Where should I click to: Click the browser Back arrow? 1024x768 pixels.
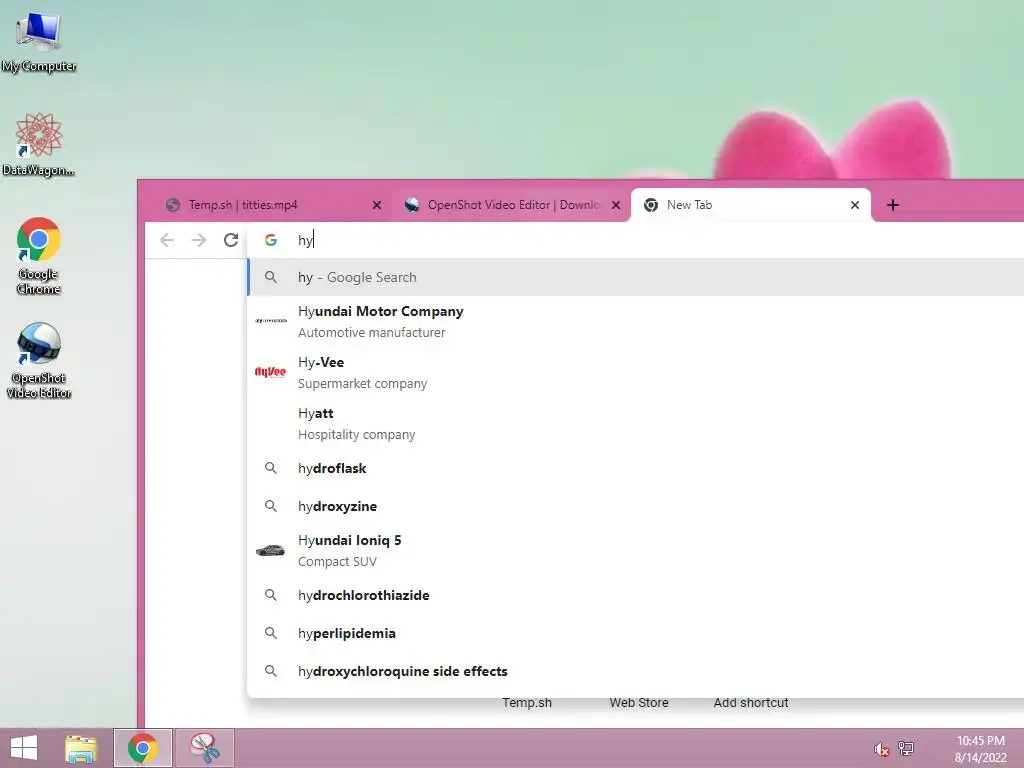[167, 240]
